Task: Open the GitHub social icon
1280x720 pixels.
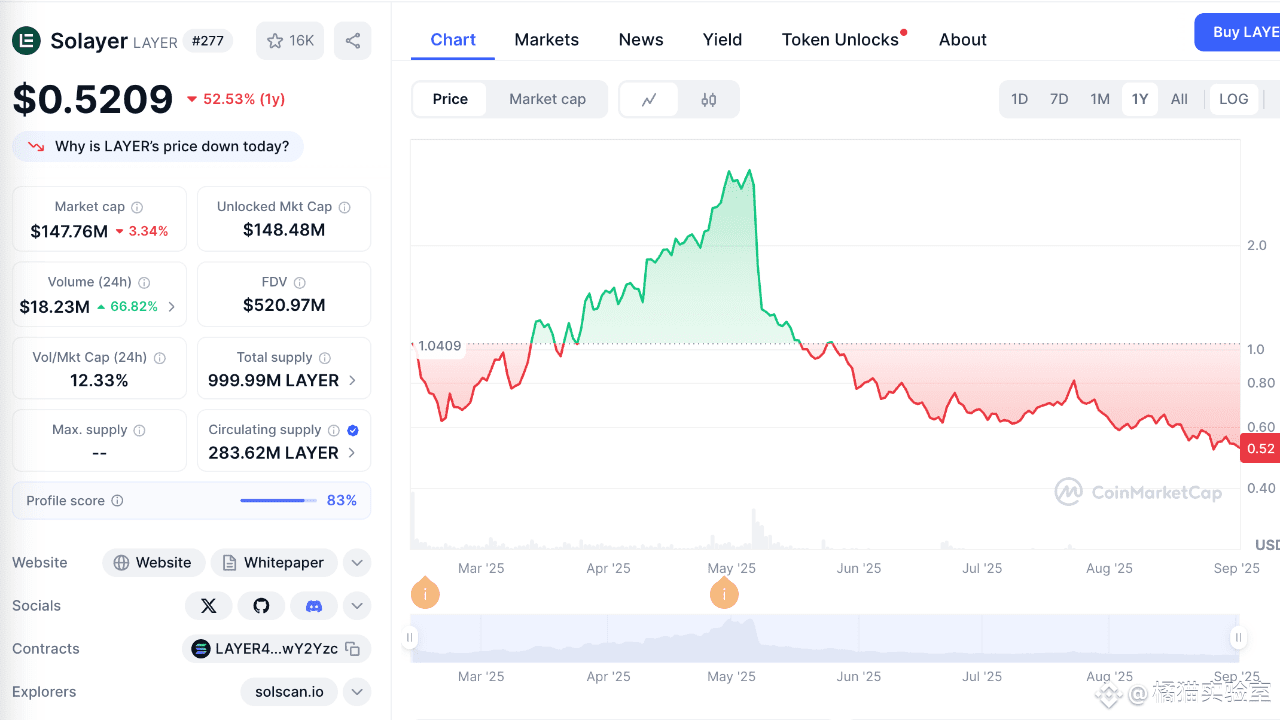Action: click(x=261, y=606)
